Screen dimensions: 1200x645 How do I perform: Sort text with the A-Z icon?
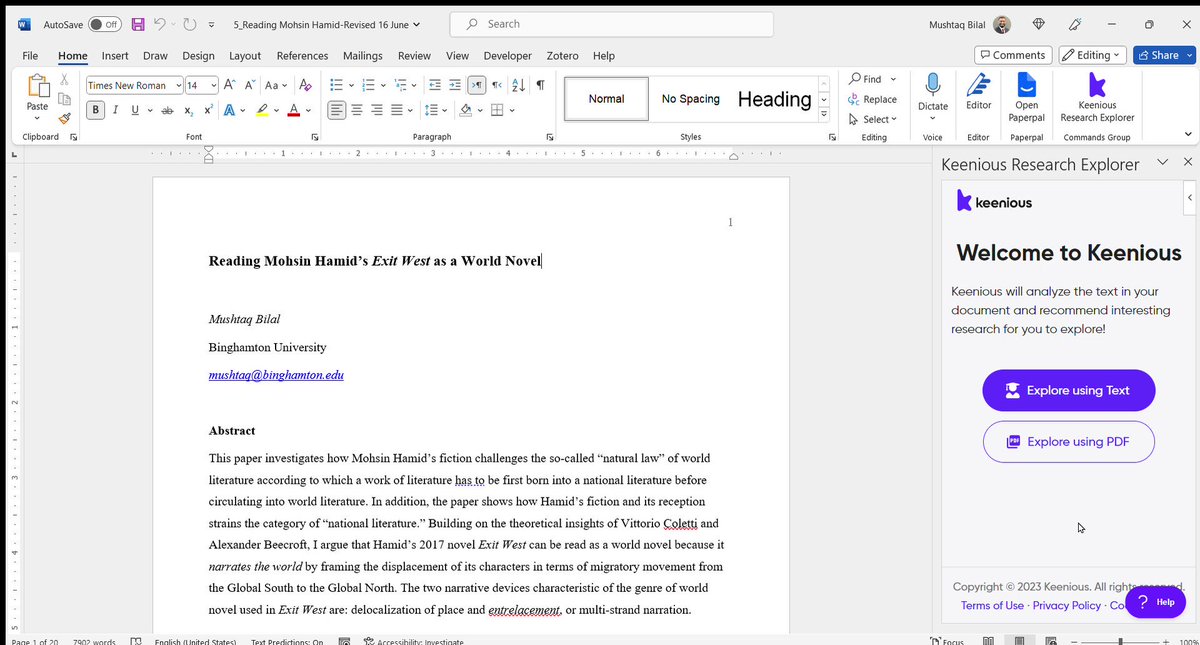519,85
